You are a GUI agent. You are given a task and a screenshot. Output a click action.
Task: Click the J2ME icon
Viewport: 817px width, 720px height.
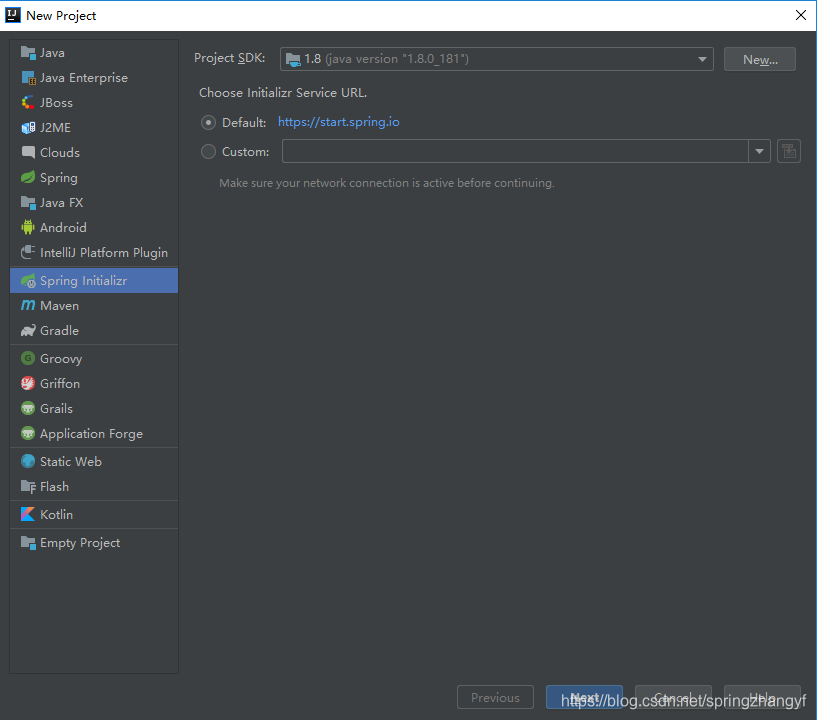pyautogui.click(x=28, y=128)
